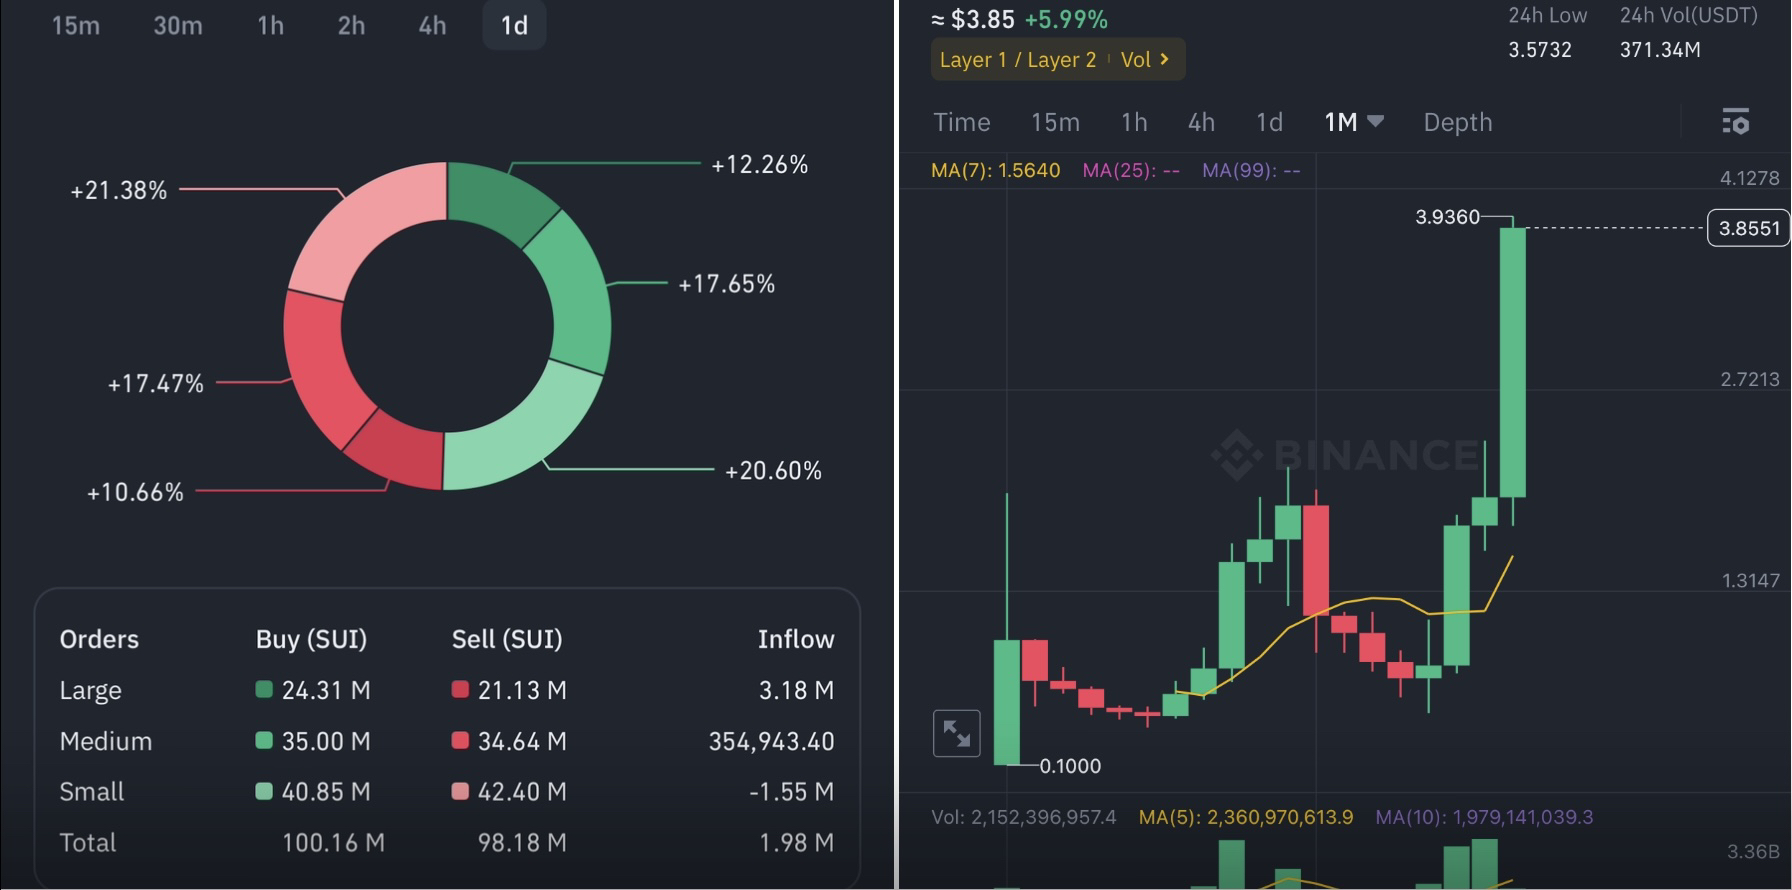The height and width of the screenshot is (890, 1792).
Task: Click the Large buy green swatch
Action: [x=264, y=690]
